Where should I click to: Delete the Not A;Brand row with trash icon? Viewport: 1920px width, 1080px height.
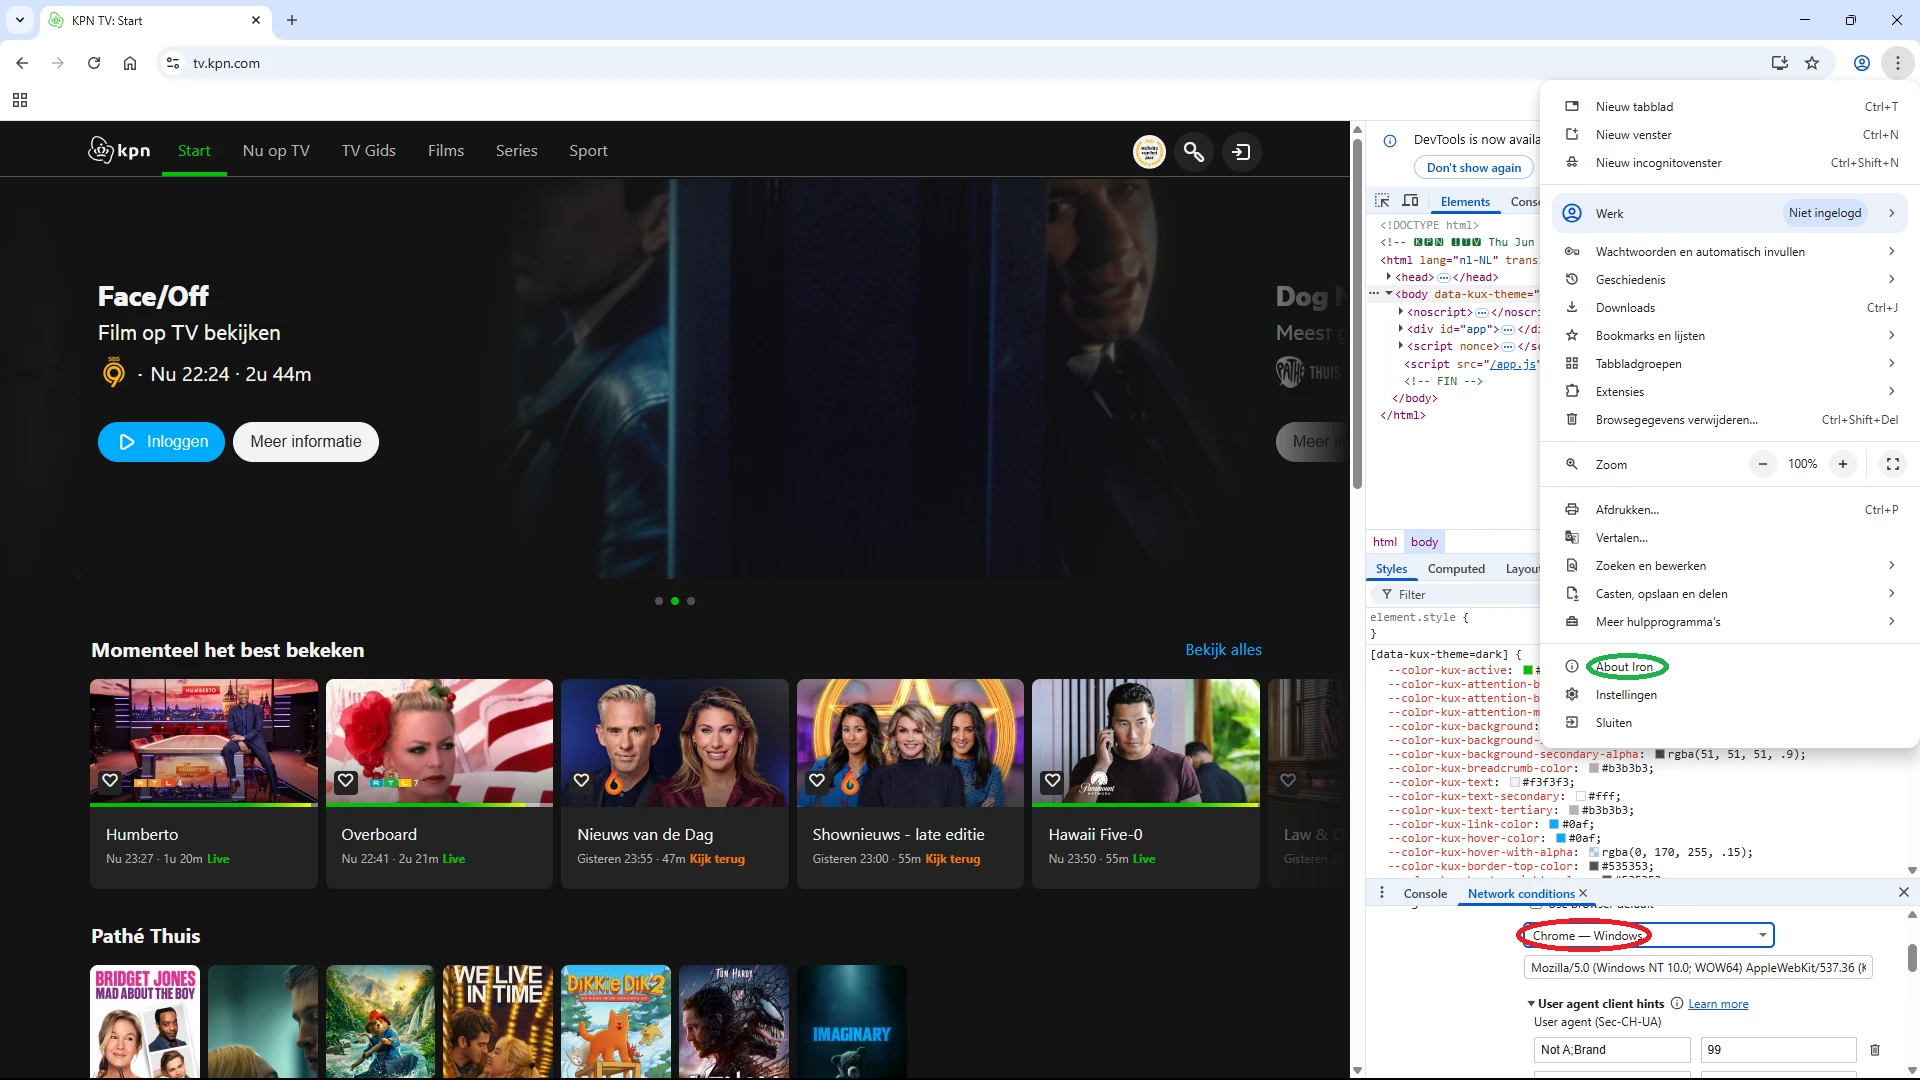tap(1875, 1050)
